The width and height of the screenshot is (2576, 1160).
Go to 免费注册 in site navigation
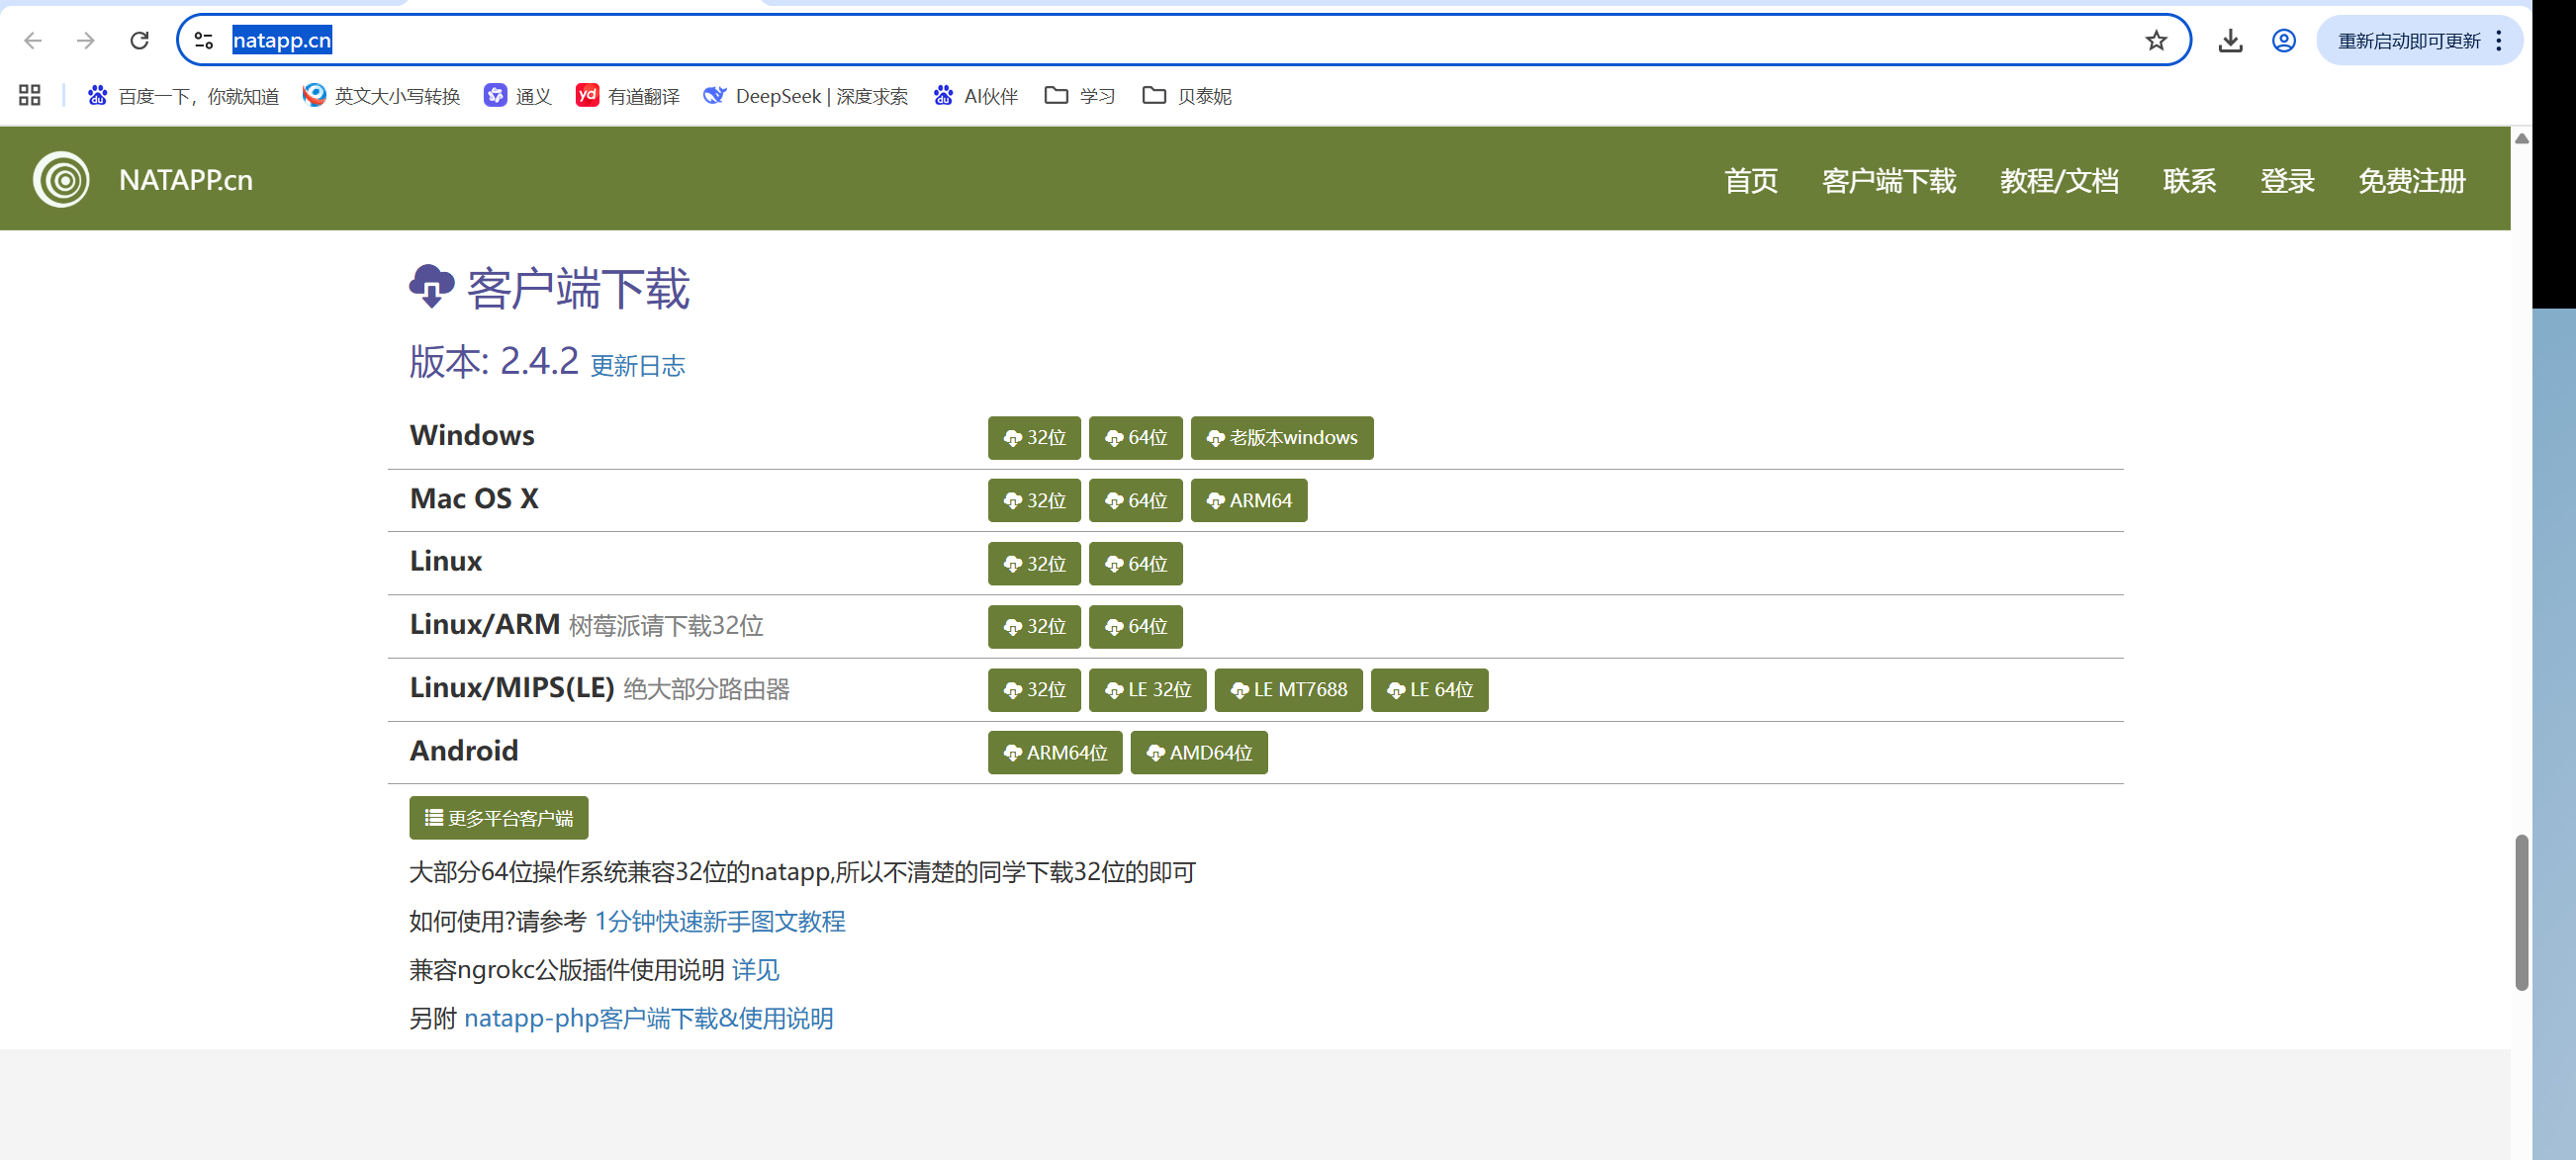[2411, 181]
